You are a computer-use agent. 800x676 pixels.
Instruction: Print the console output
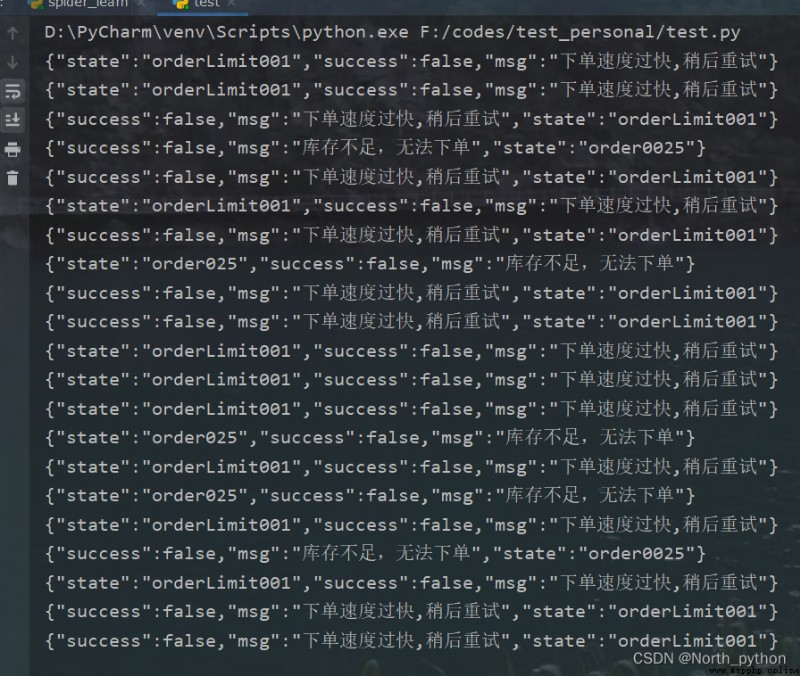coord(13,149)
